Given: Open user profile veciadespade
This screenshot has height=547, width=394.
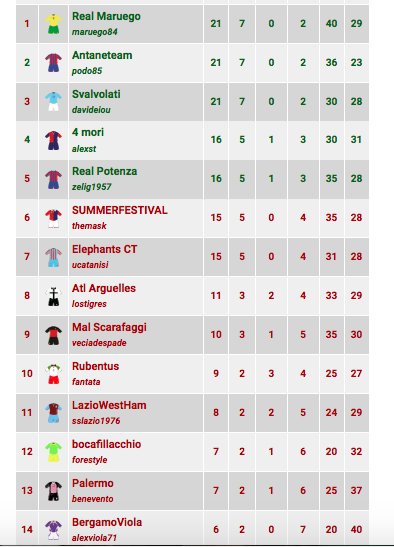Looking at the screenshot, I should click(x=99, y=343).
